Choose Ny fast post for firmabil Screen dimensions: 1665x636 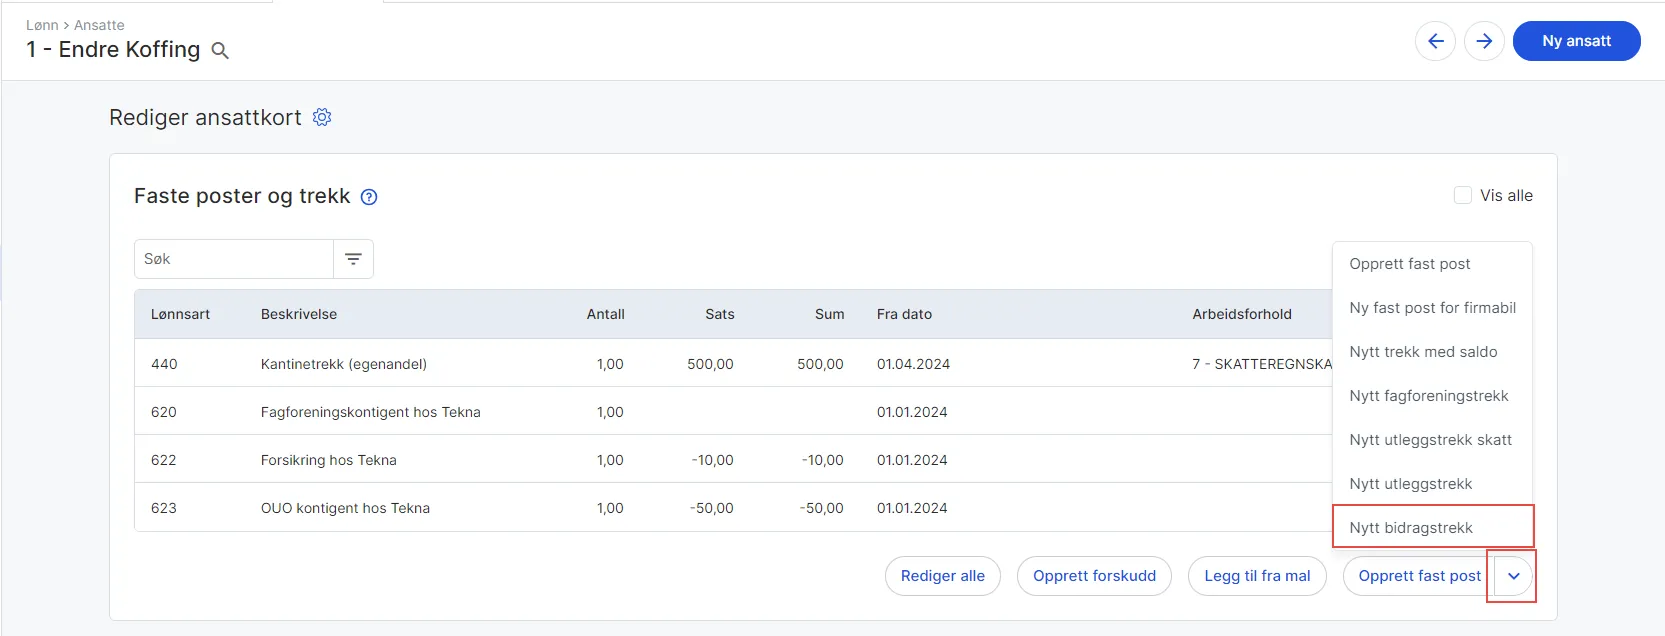[x=1432, y=308]
